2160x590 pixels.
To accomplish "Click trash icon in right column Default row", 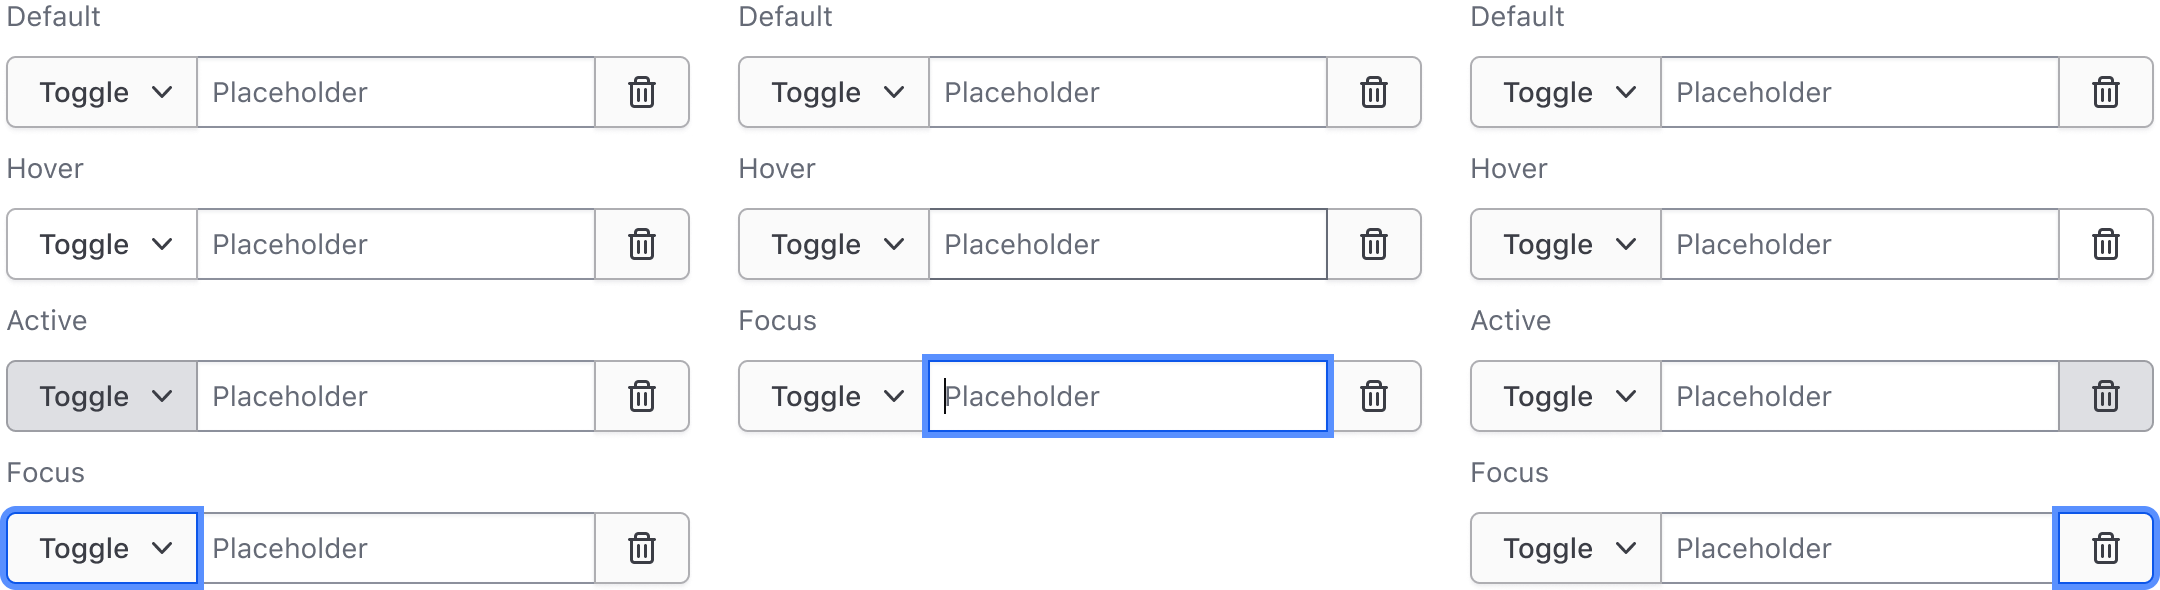I will tap(2105, 92).
